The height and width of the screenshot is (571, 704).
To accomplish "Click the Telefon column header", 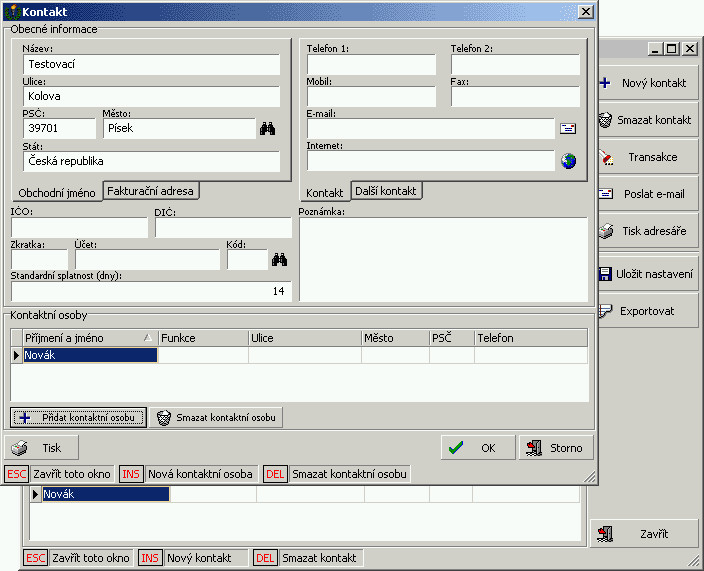I will coord(531,338).
